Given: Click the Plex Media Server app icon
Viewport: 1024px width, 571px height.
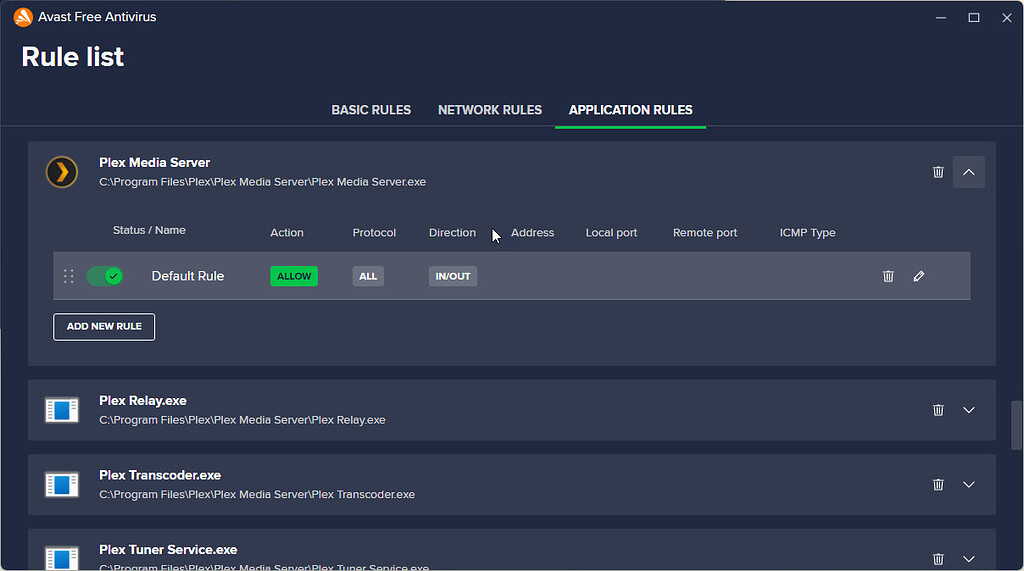Looking at the screenshot, I should (62, 172).
